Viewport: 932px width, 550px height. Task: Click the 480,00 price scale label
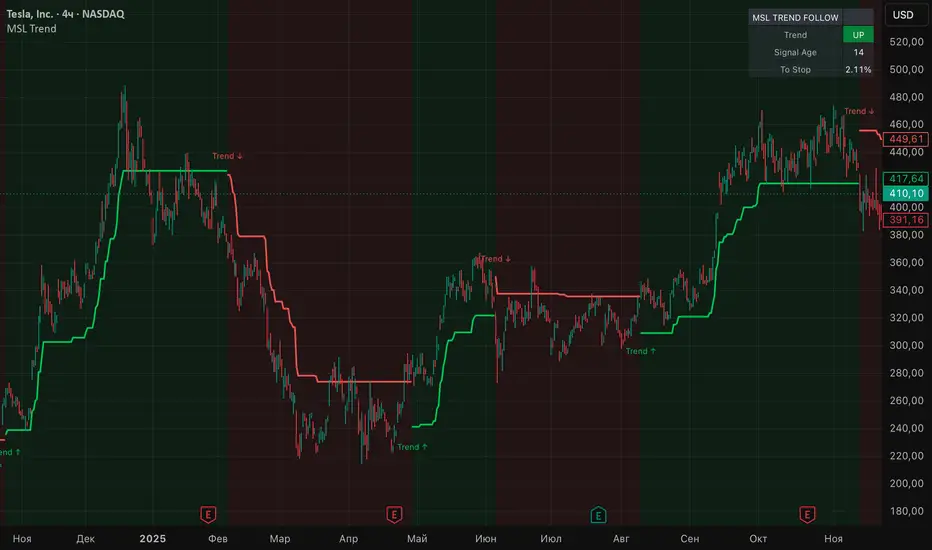(906, 97)
